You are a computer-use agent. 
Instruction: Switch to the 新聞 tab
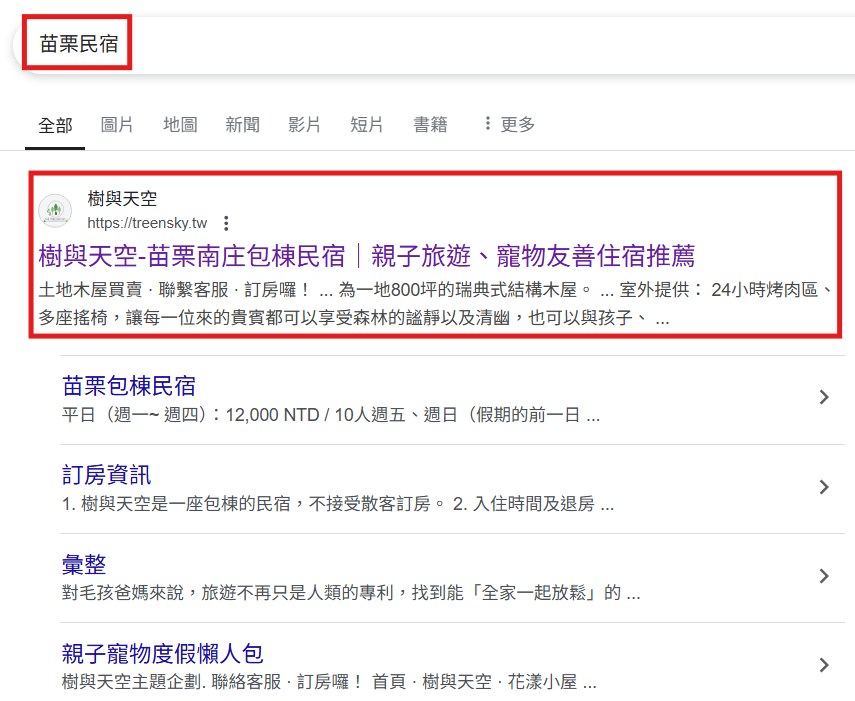tap(242, 124)
